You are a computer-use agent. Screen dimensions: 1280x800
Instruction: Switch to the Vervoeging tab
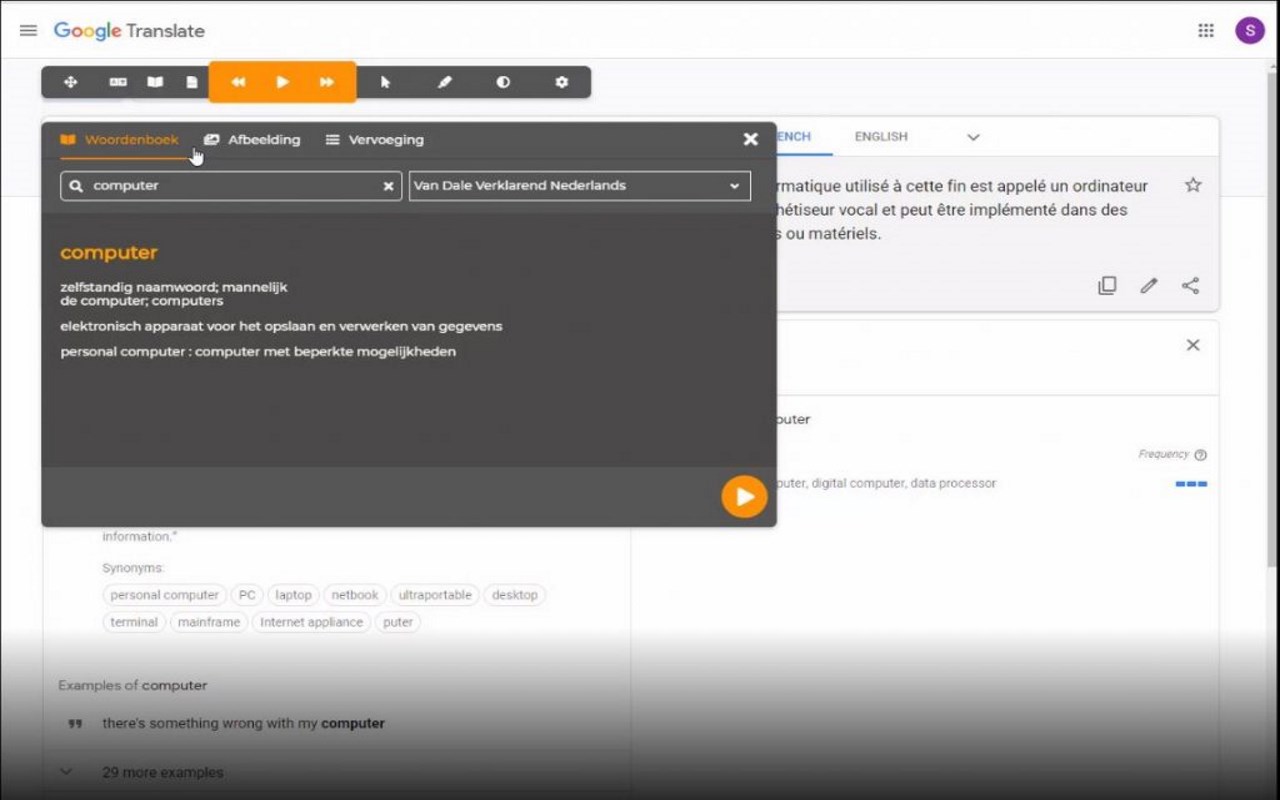click(374, 140)
